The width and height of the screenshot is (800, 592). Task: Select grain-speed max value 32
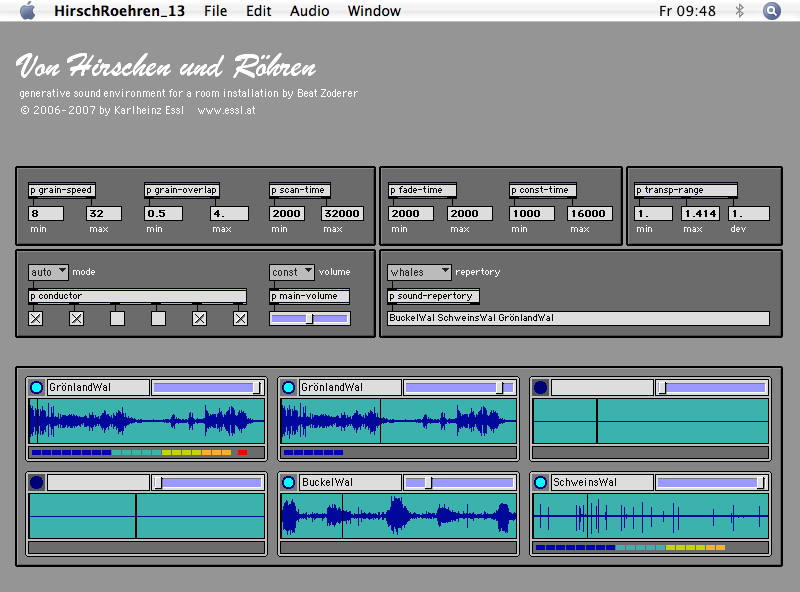click(x=104, y=213)
